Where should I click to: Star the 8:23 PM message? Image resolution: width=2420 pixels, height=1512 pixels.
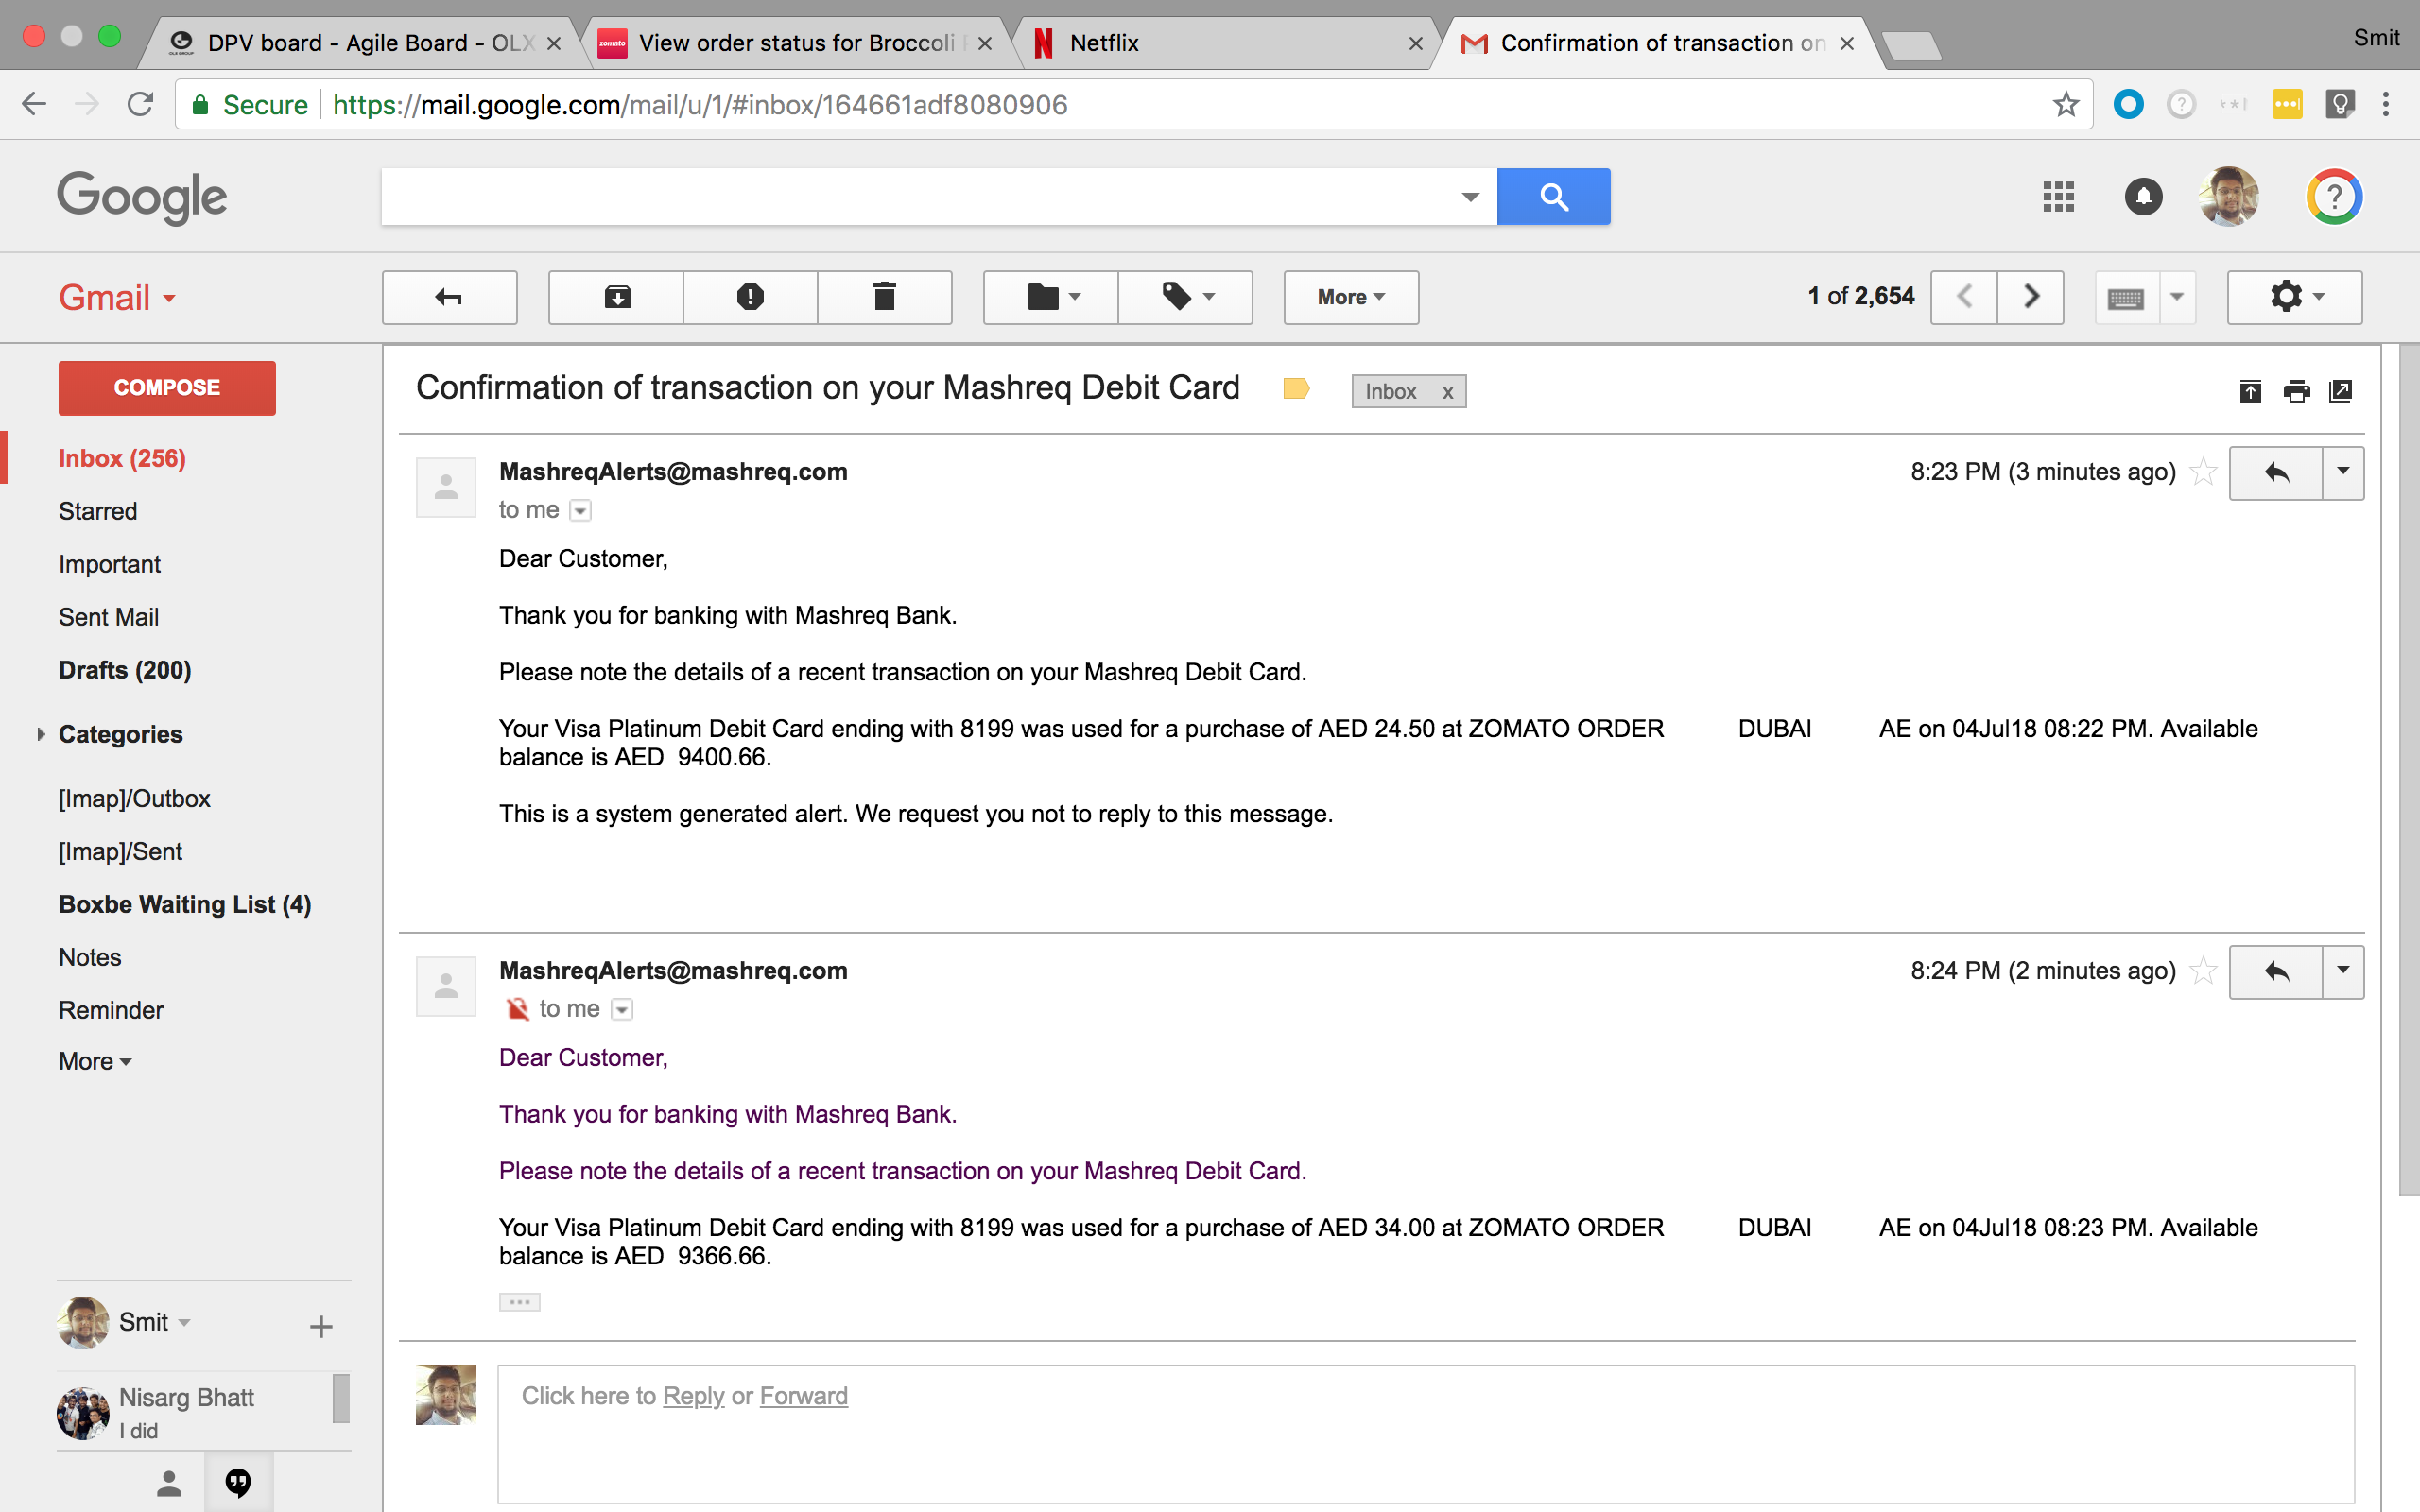point(2203,471)
